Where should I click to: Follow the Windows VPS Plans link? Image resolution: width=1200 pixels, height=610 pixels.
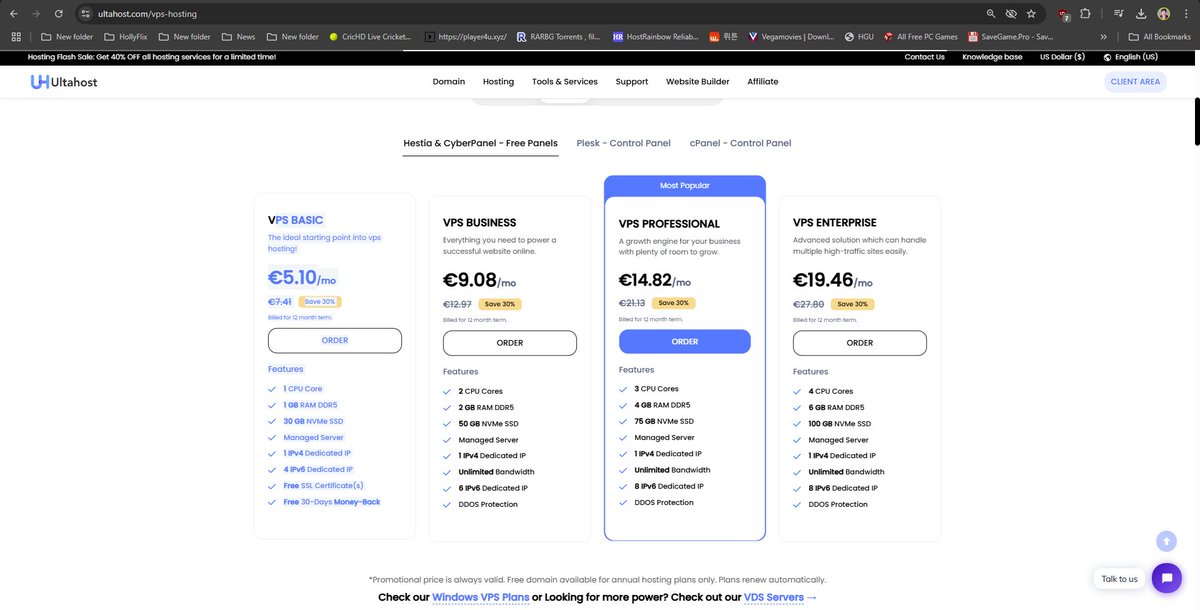coord(480,597)
